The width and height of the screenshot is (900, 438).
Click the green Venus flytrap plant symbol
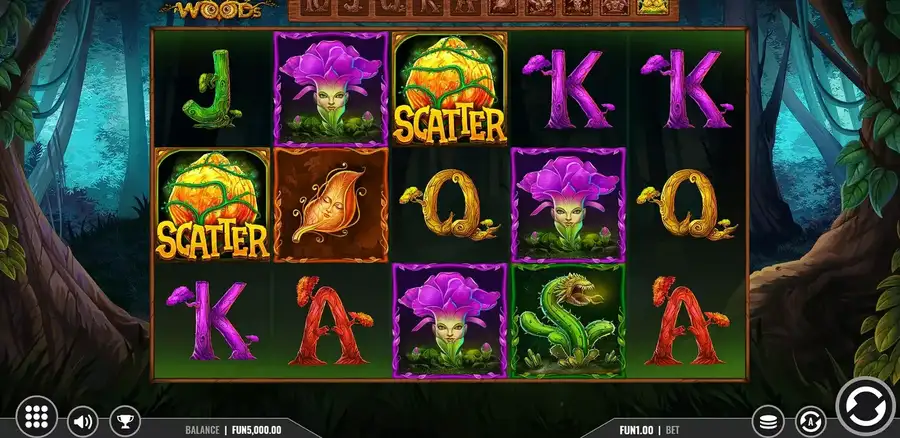pos(568,320)
